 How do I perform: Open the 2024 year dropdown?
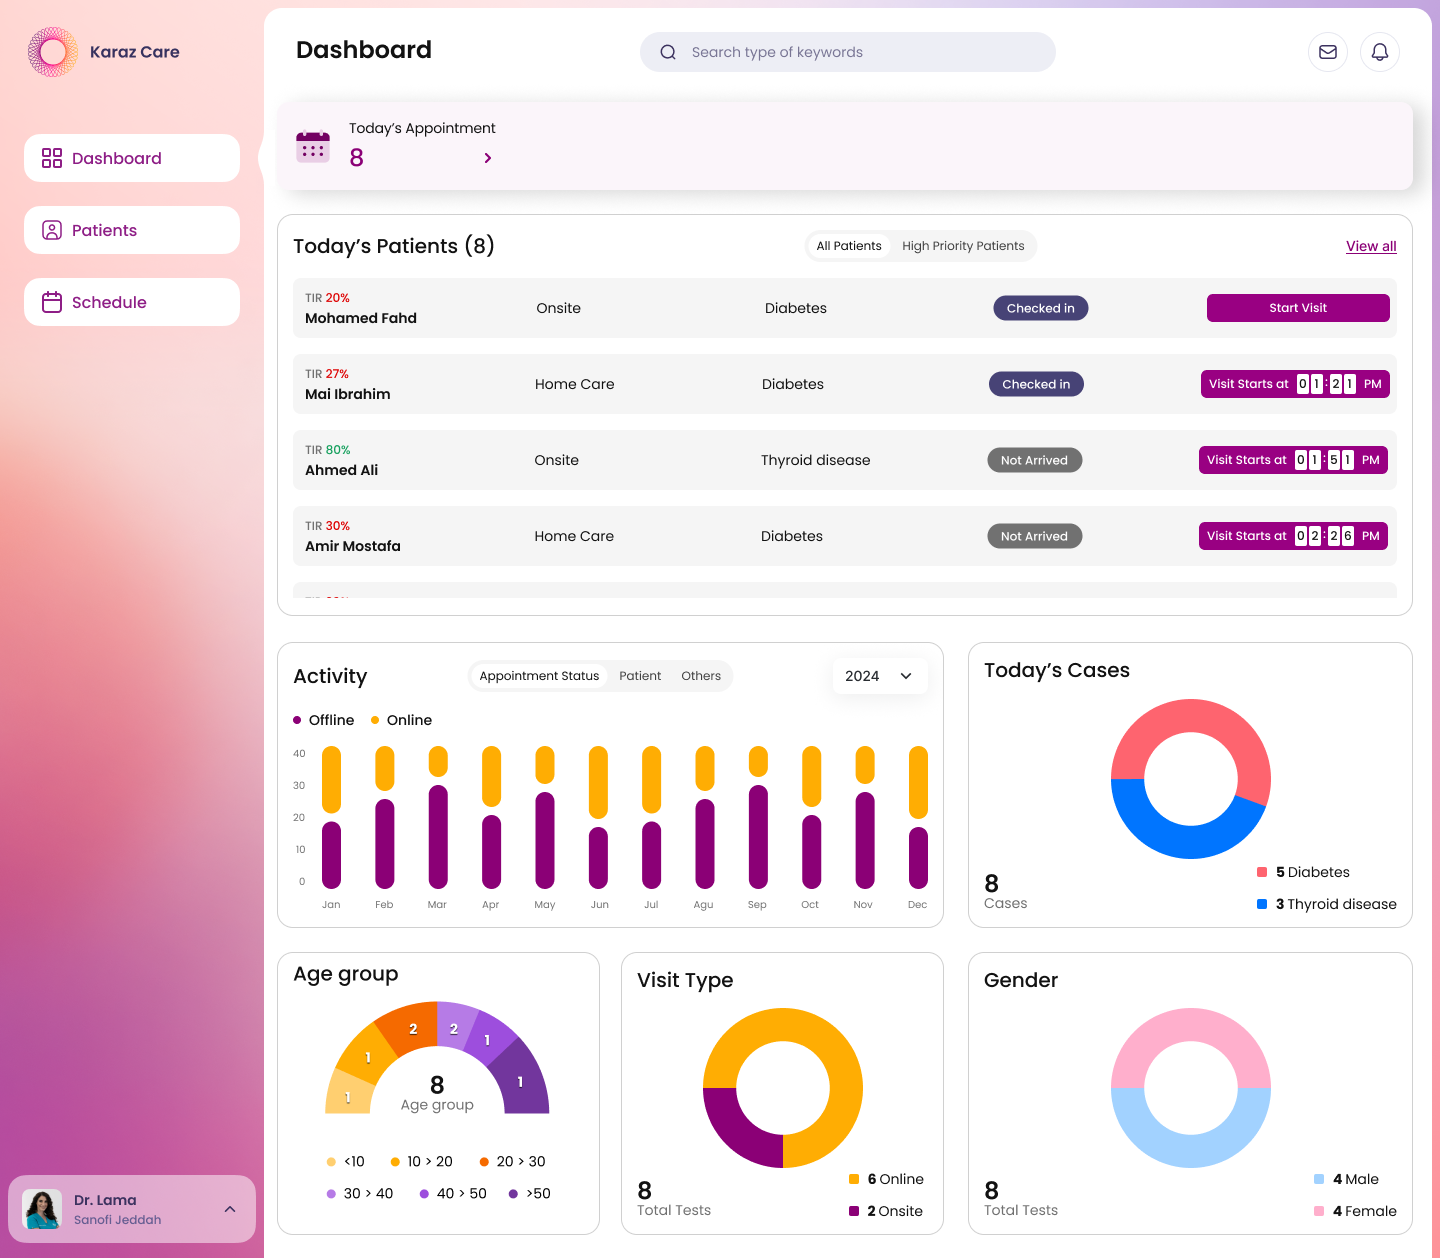click(880, 676)
